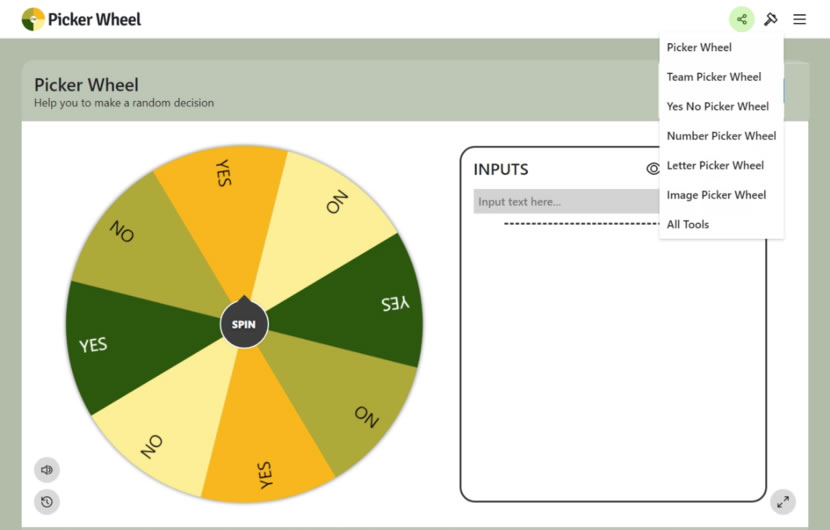Open Number Picker Wheel from menu

pos(721,136)
